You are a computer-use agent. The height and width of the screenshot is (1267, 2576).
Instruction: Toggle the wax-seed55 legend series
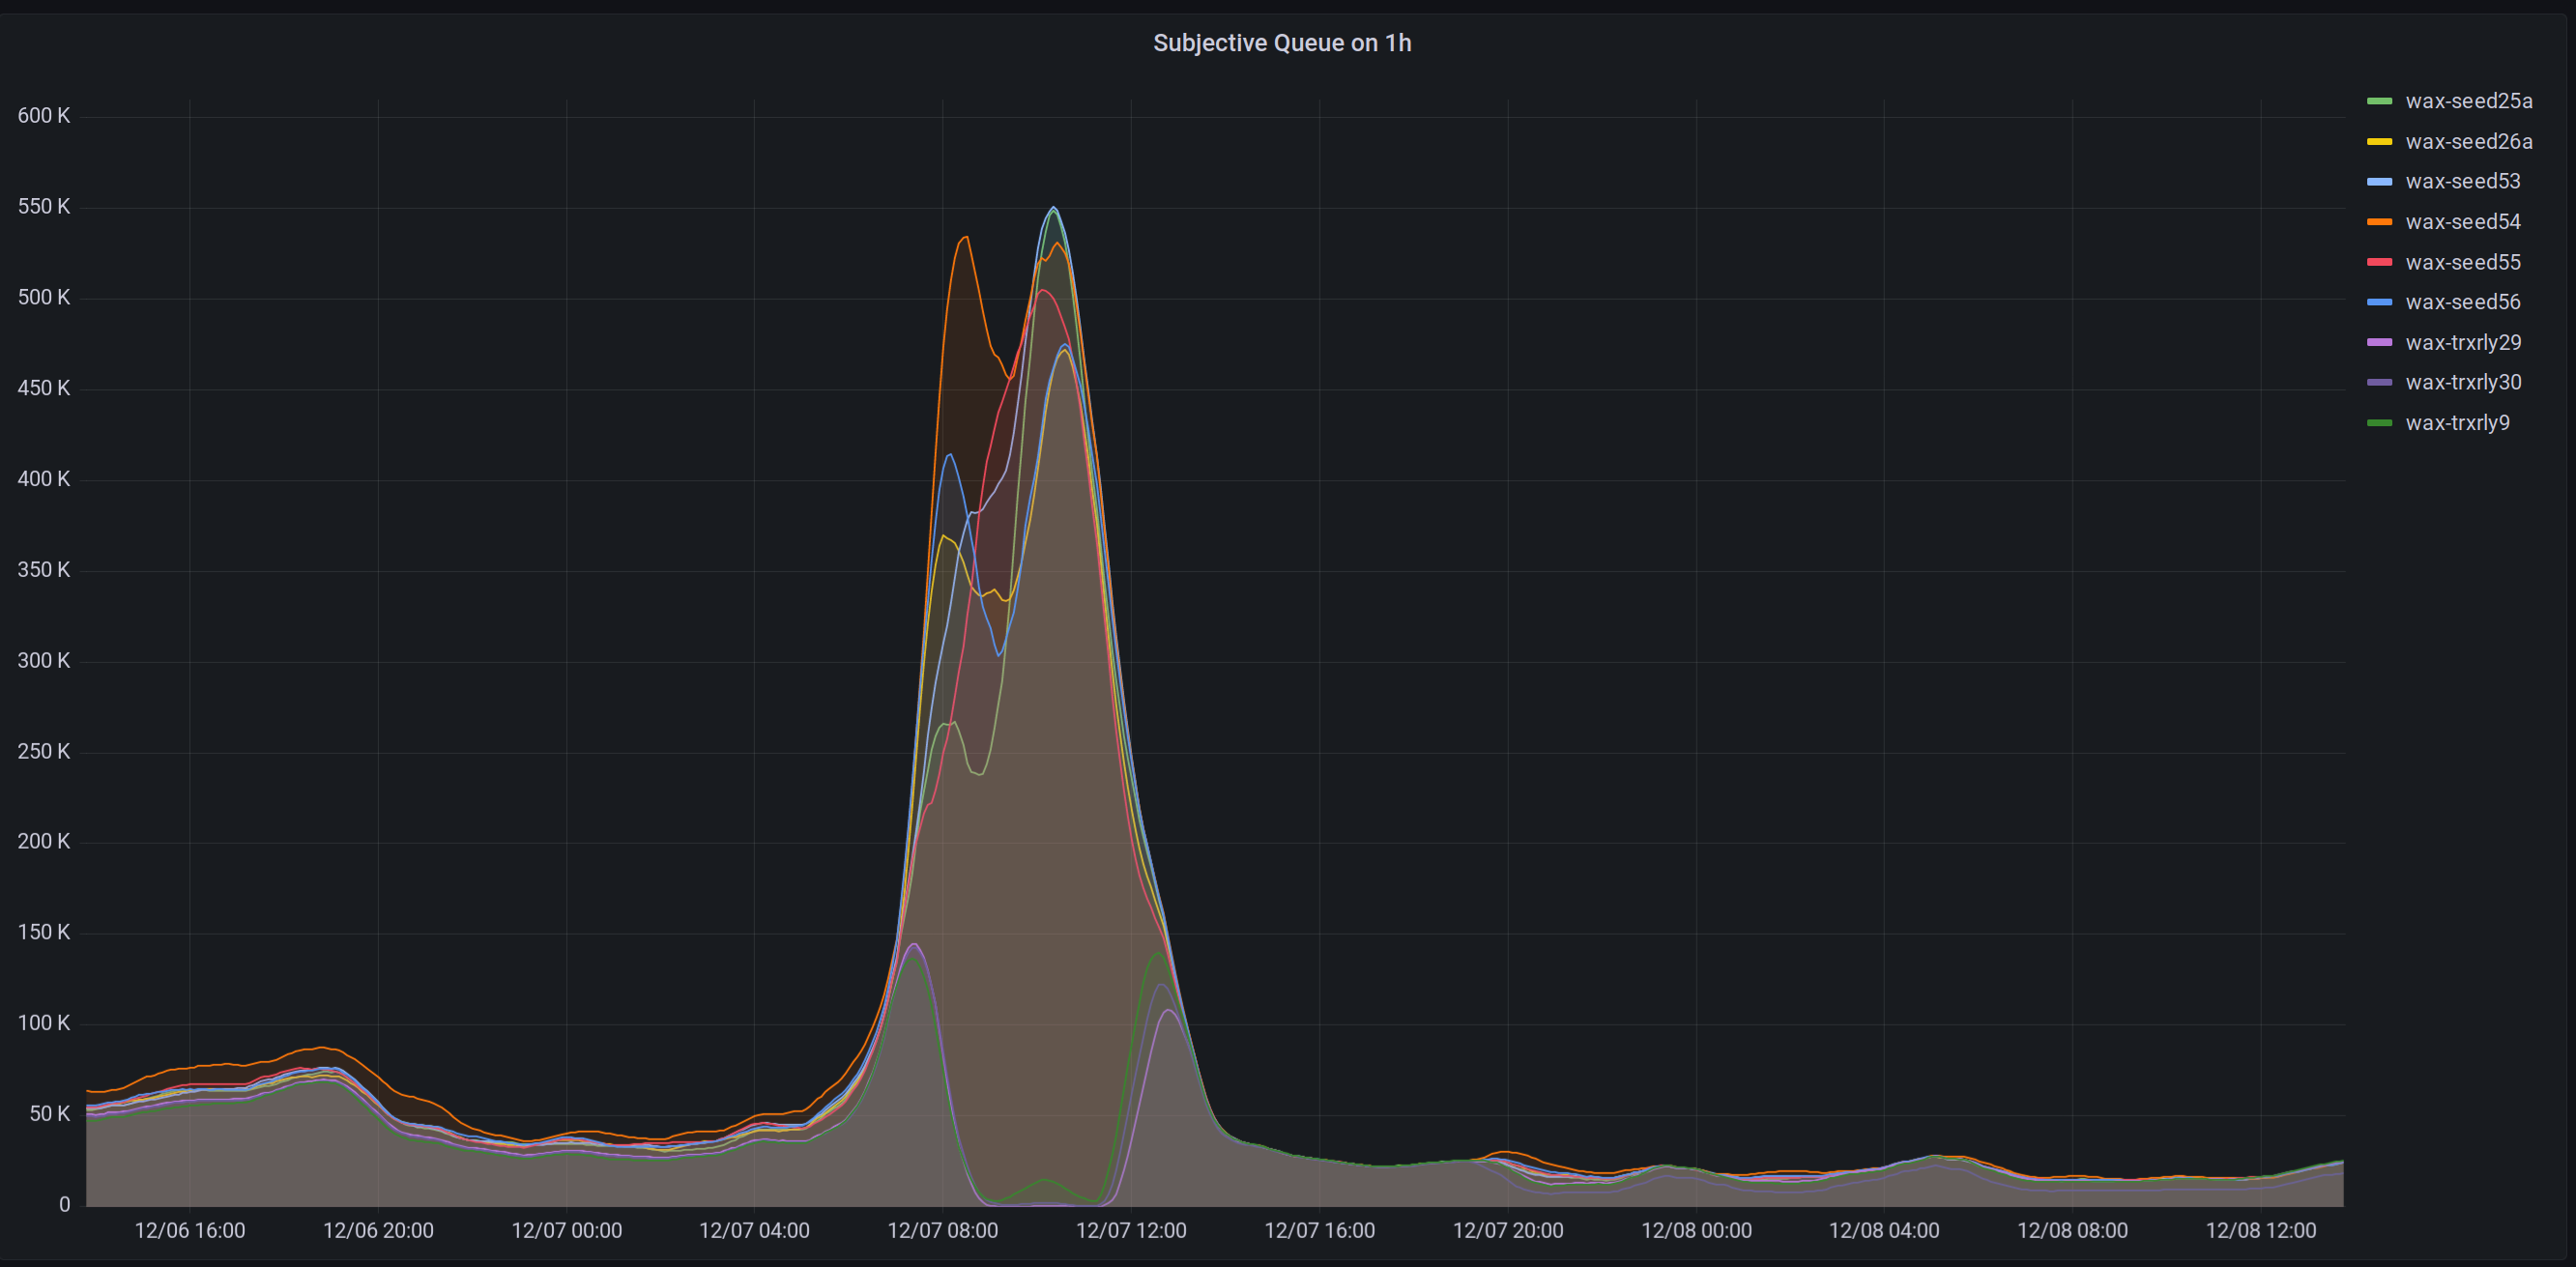(2462, 262)
